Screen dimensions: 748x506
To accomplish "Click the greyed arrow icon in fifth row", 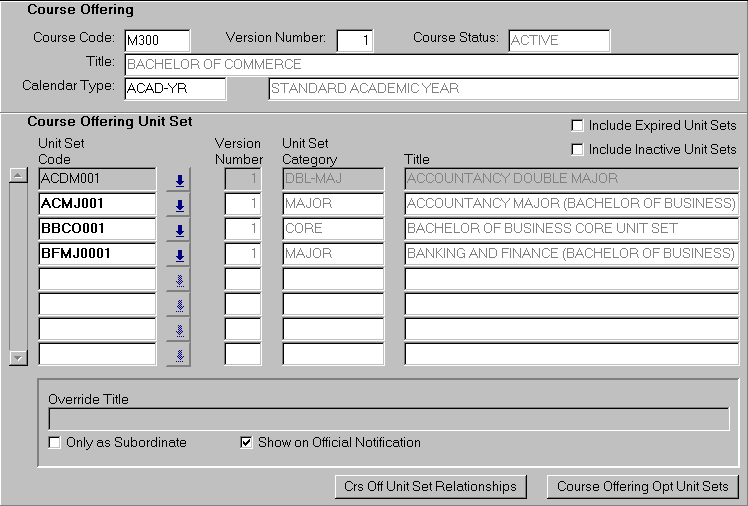I will 179,280.
